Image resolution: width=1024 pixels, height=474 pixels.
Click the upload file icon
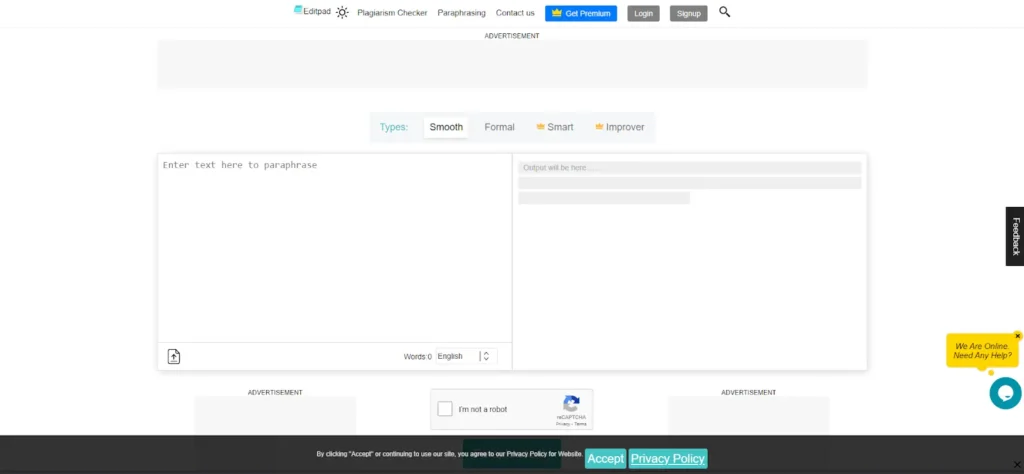pyautogui.click(x=174, y=356)
